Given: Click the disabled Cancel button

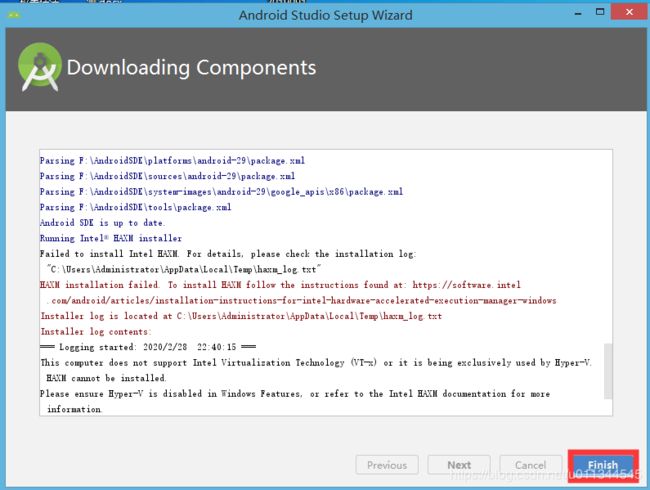Looking at the screenshot, I should tap(531, 465).
